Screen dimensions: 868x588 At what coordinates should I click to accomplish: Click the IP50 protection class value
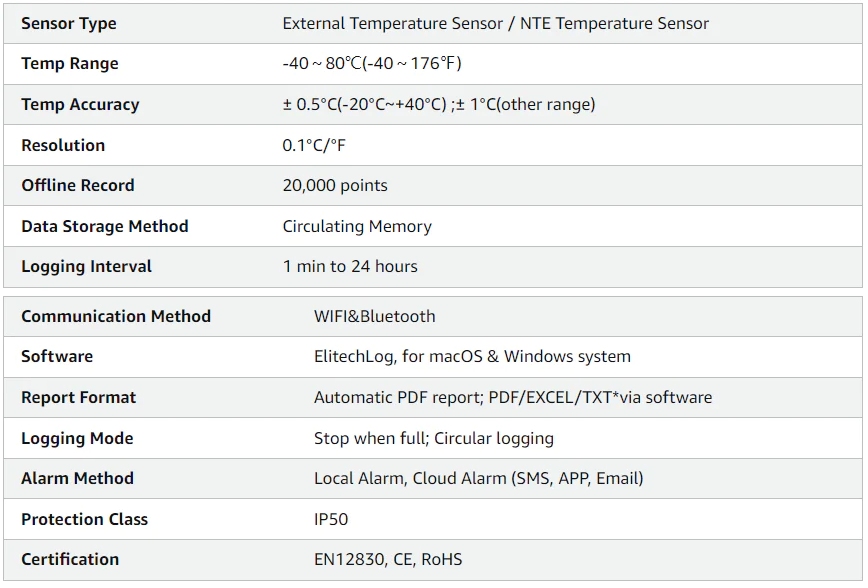point(331,519)
